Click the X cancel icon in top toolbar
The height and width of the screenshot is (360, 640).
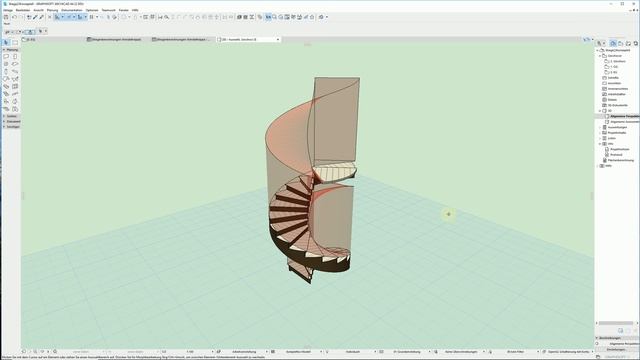(50, 17)
